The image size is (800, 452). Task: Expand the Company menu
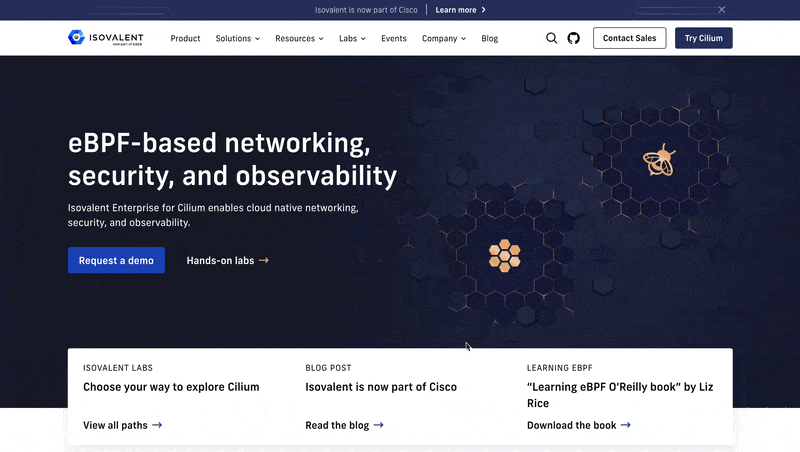(x=444, y=38)
